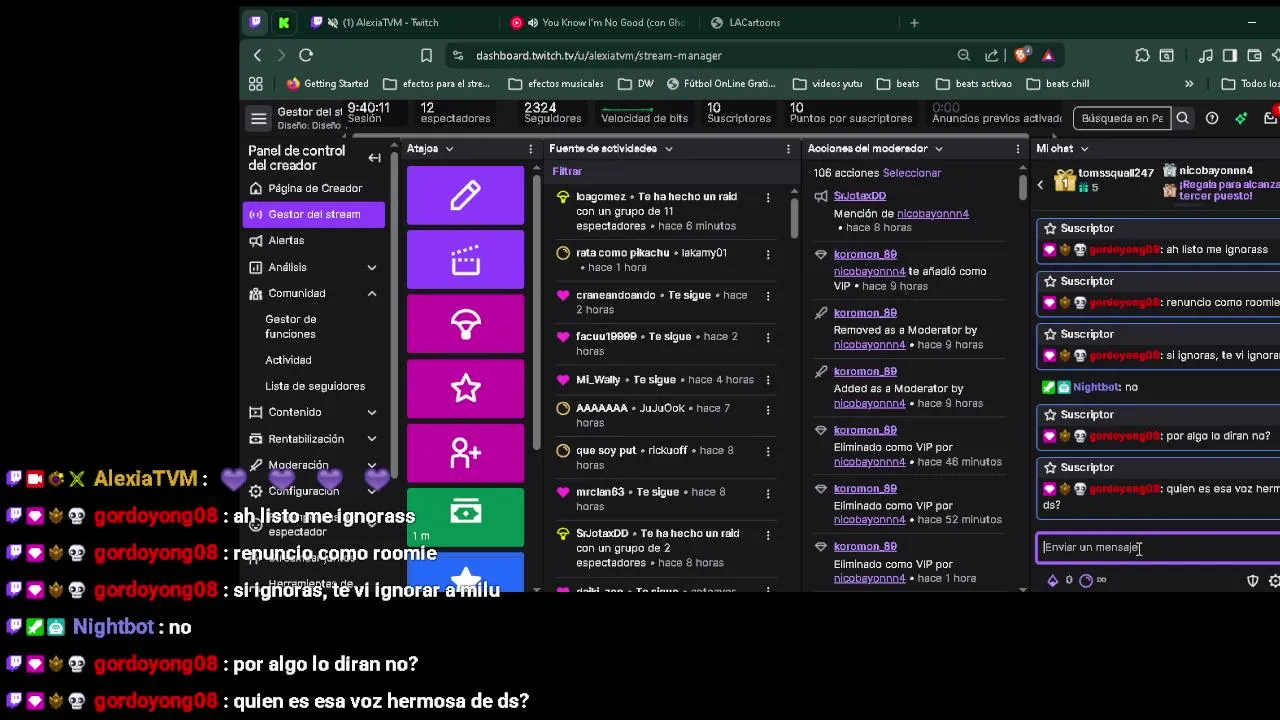1280x720 pixels.
Task: Open the browser apps grid icon
Action: (256, 84)
